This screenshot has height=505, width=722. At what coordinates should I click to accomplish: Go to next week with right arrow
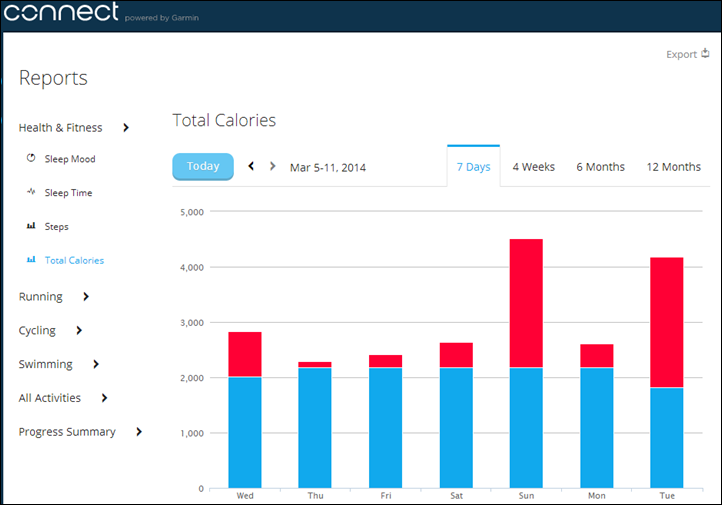coord(273,166)
